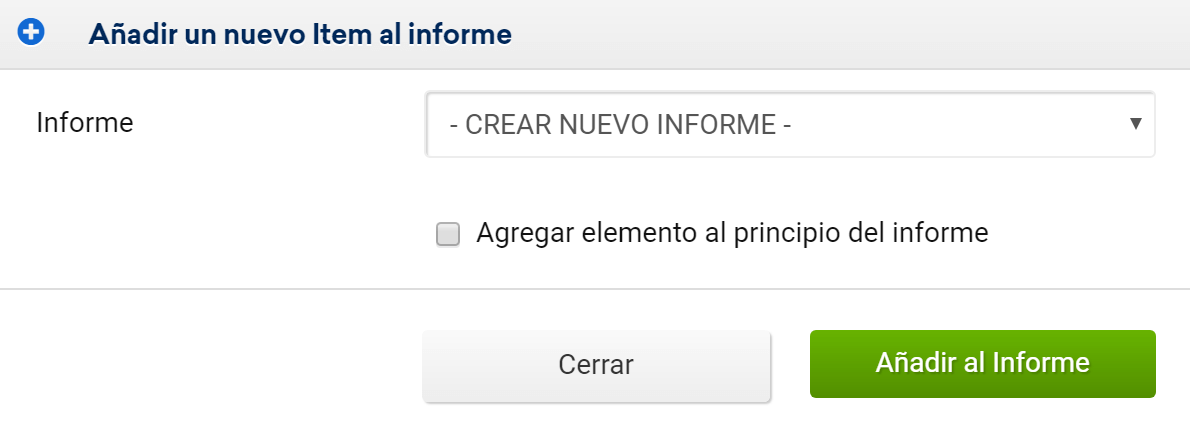Click the word 'Informe' left of the selector

pyautogui.click(x=85, y=123)
